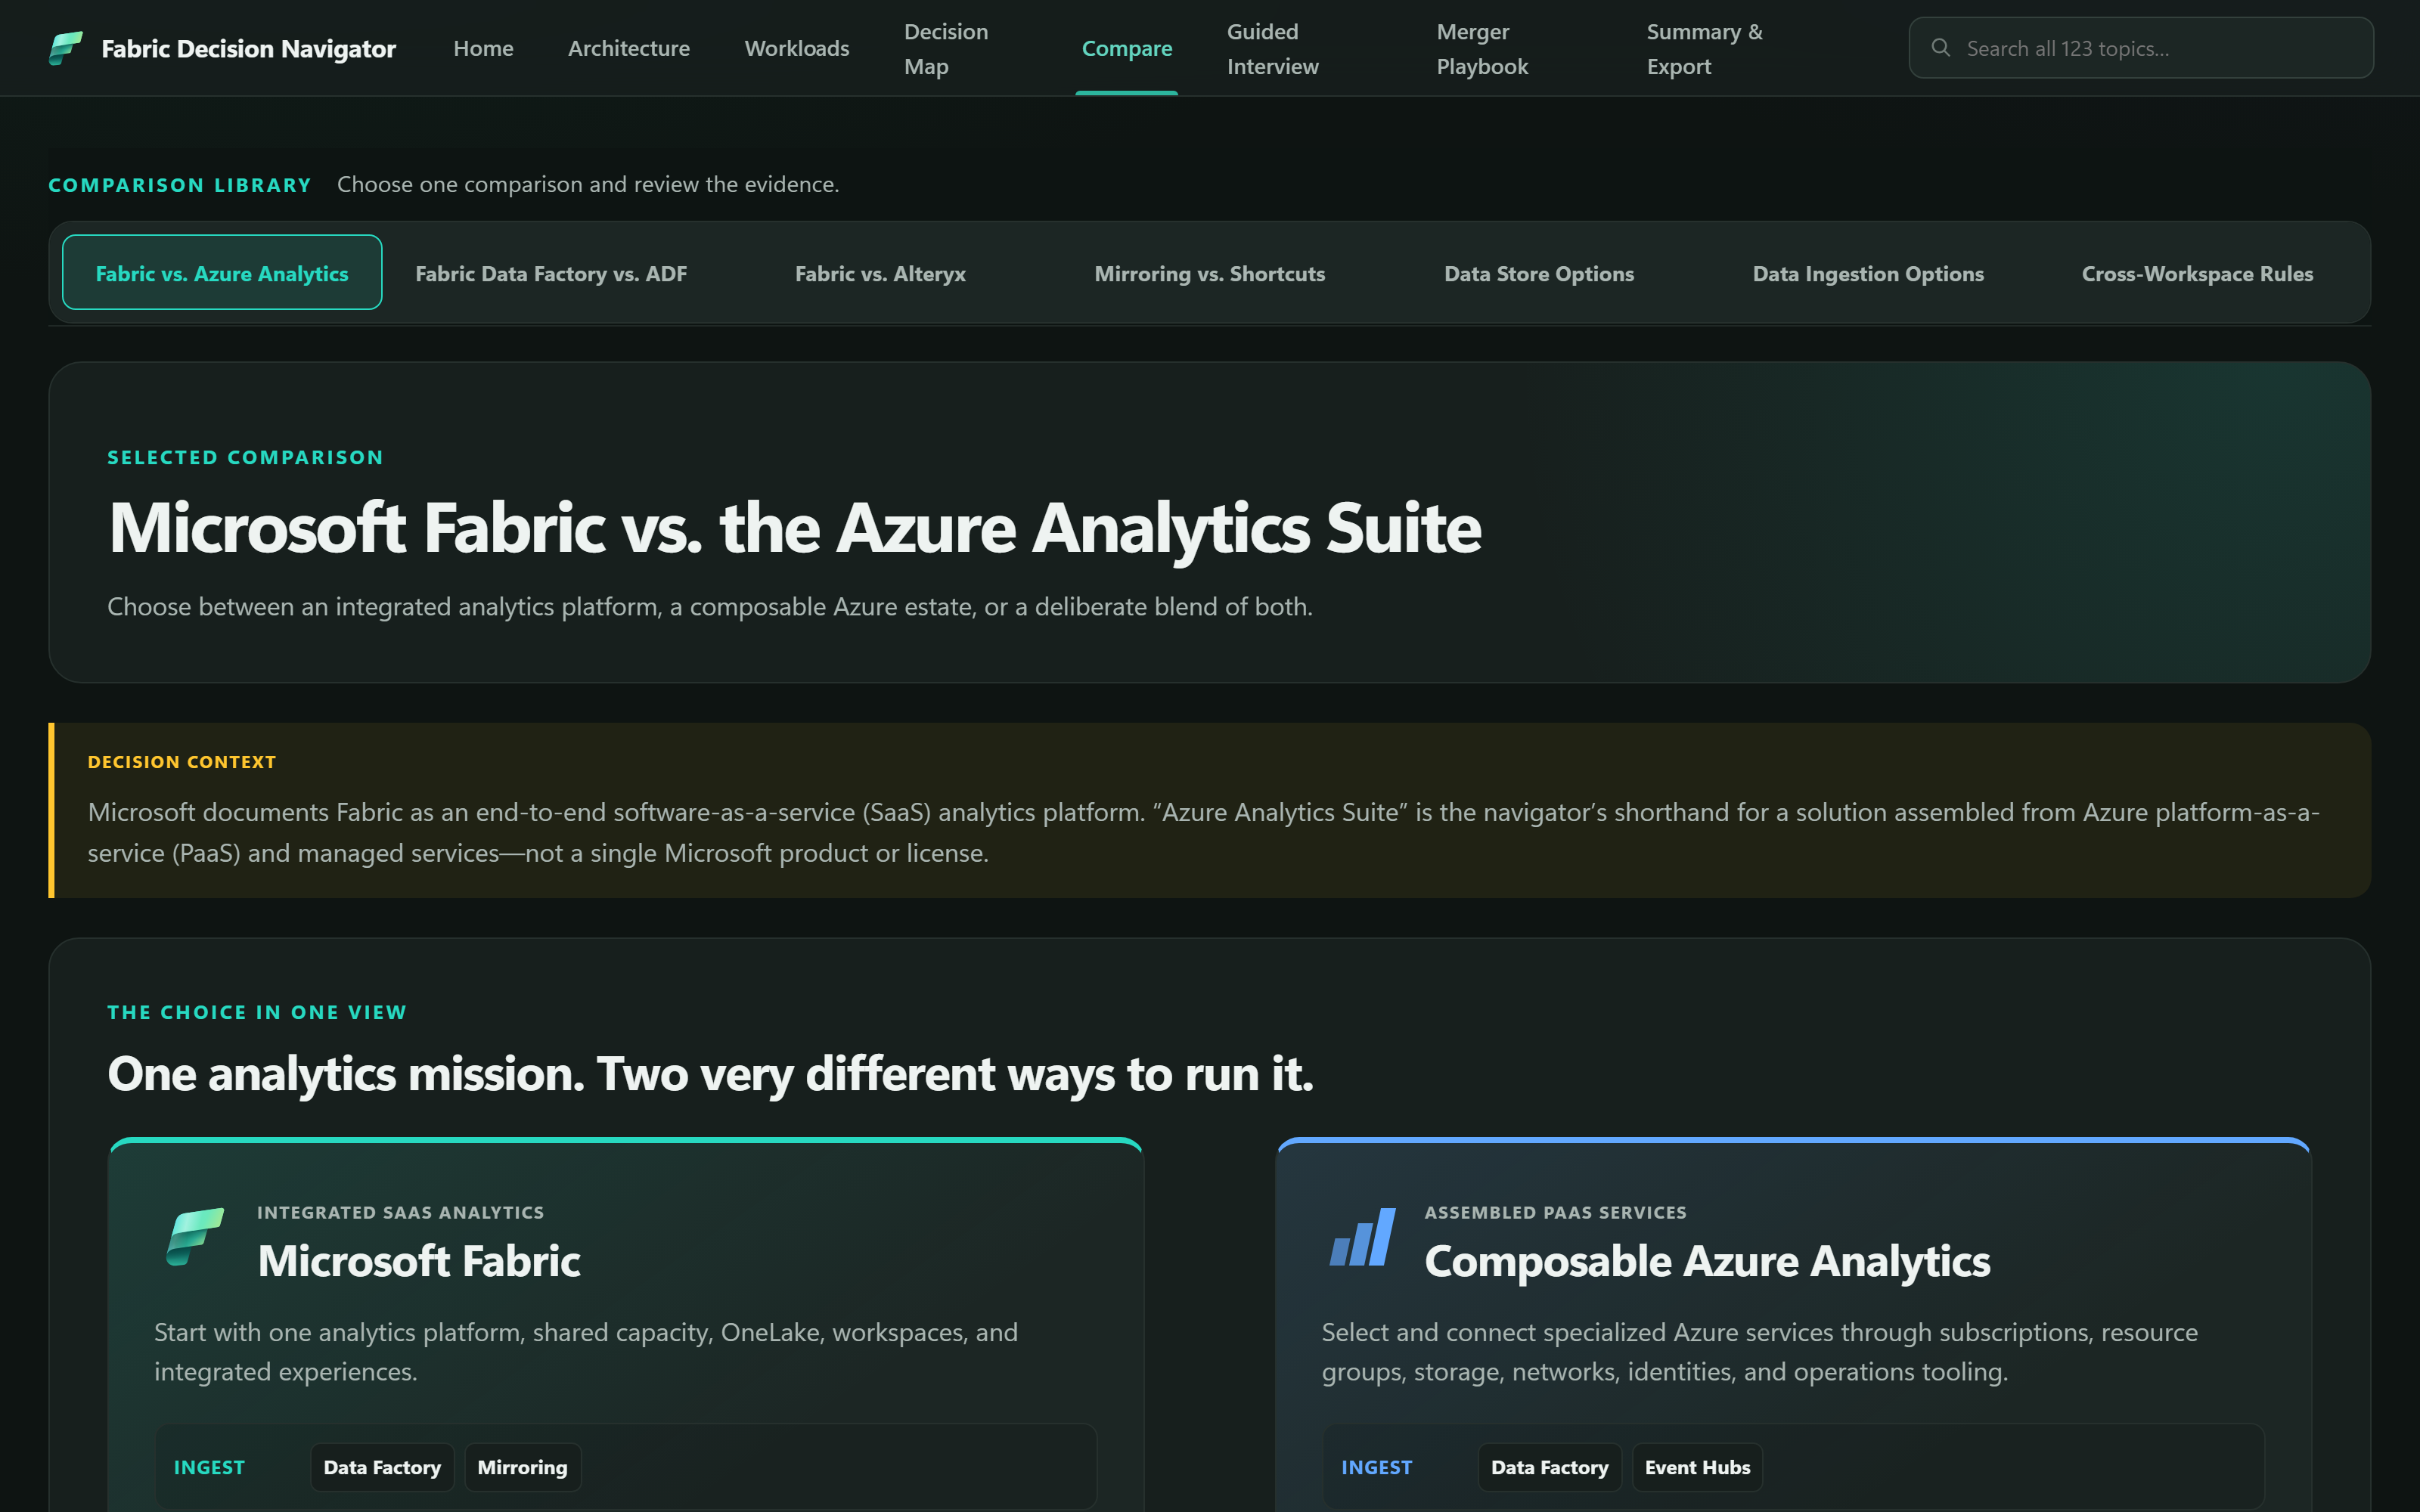Select the Fabric vs. Azure Analytics tab
Viewport: 2420px width, 1512px height.
point(222,273)
